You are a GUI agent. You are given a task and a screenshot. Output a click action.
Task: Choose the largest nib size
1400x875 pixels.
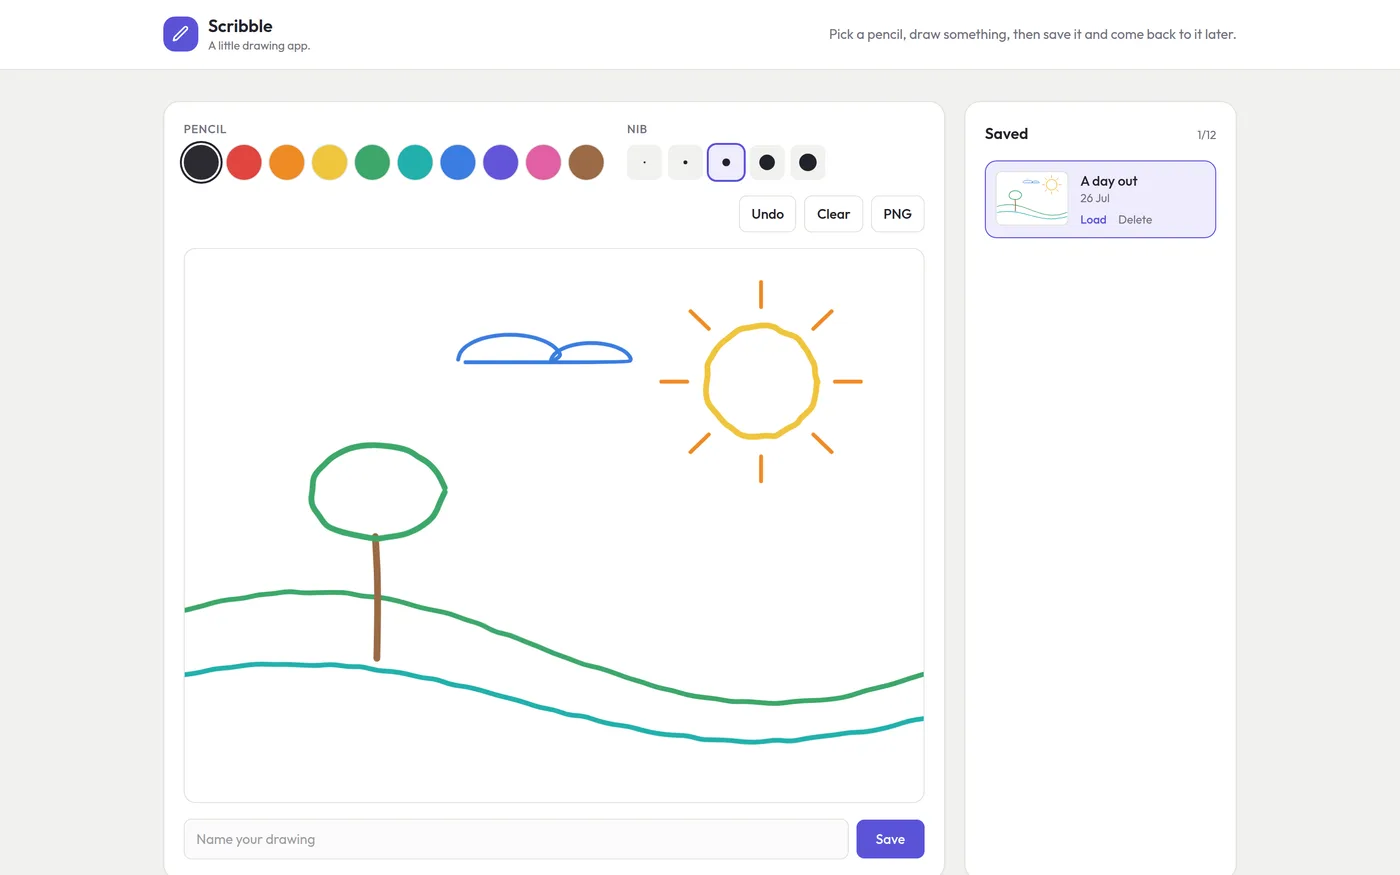[808, 162]
